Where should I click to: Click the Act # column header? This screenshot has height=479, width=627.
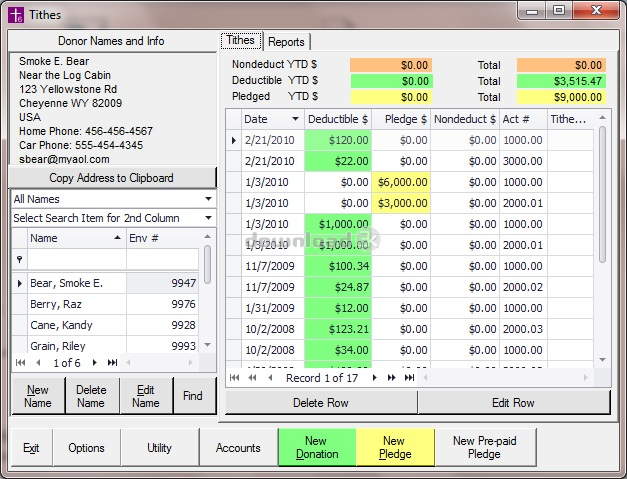(x=523, y=119)
